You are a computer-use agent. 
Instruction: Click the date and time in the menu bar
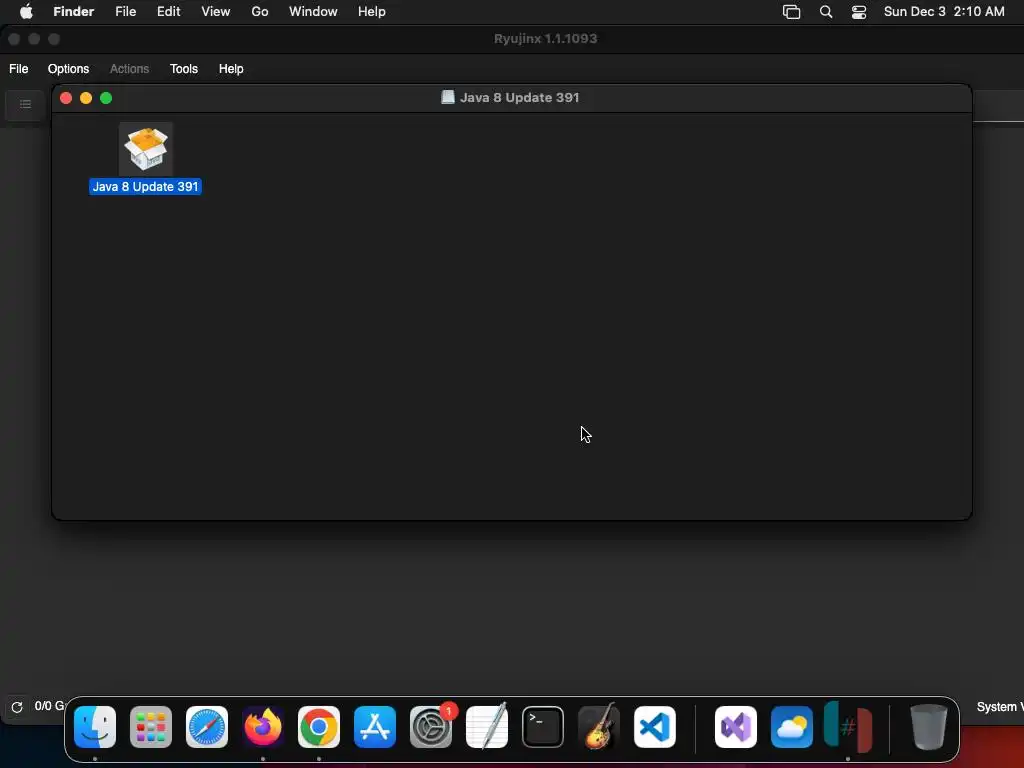pyautogui.click(x=944, y=12)
